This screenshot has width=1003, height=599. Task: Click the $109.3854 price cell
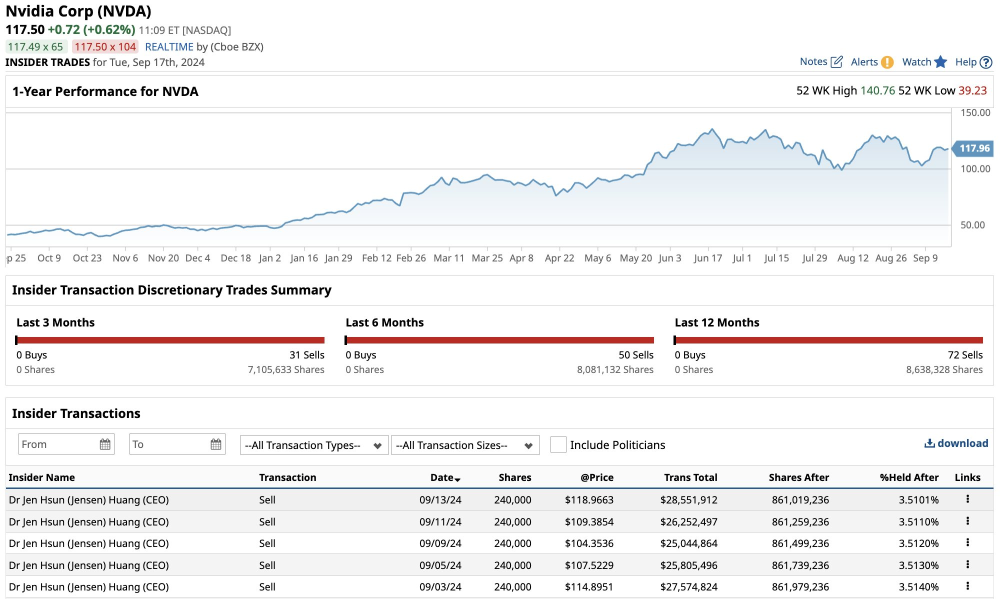click(x=589, y=522)
